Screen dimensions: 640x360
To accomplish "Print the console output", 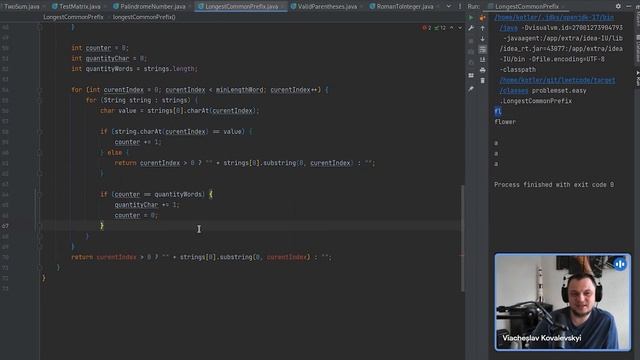I will click(x=482, y=70).
